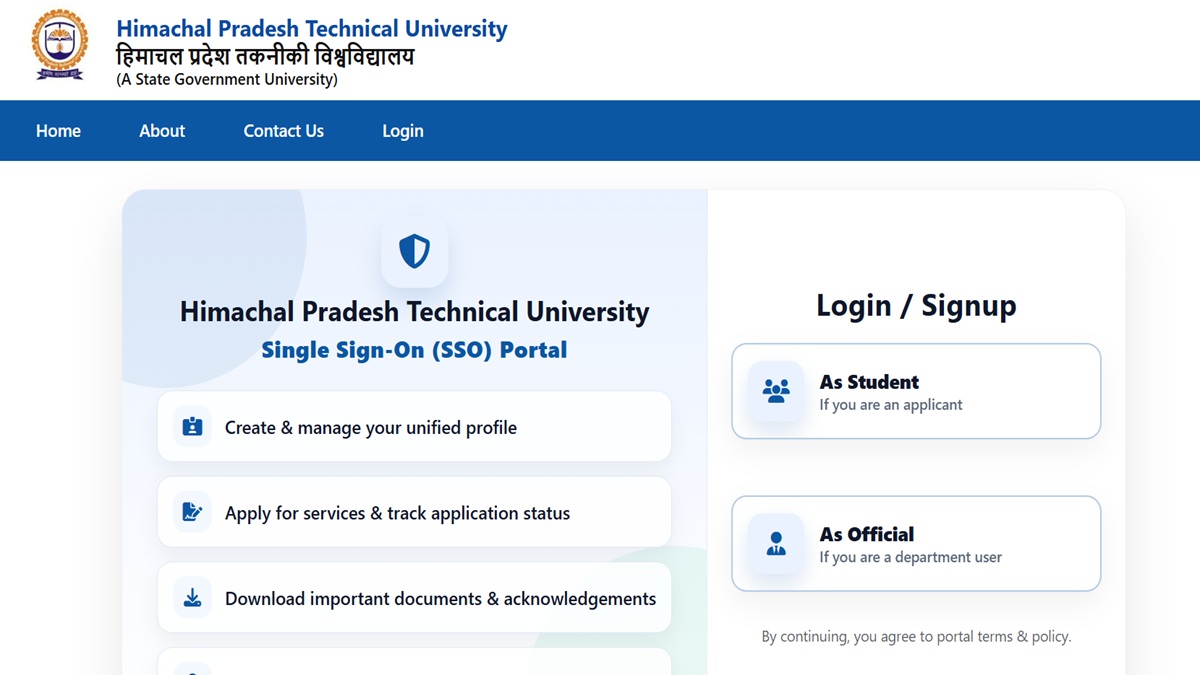Image resolution: width=1200 pixels, height=675 pixels.
Task: Select Login in the navigation bar
Action: 403,131
